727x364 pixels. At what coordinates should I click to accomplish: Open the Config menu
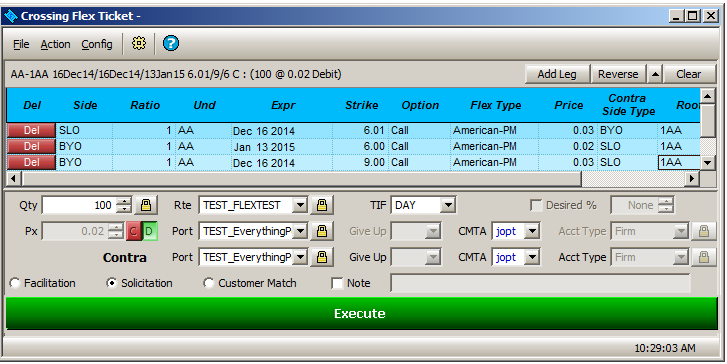point(97,44)
